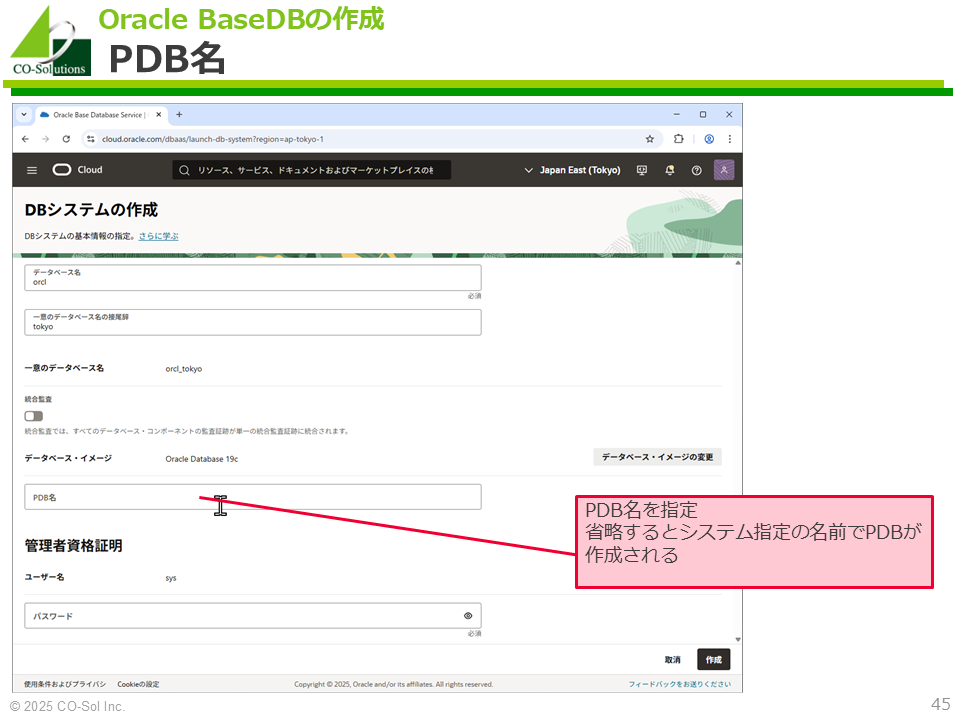Click the scrollbar up arrow
This screenshot has width=960, height=720.
[x=738, y=263]
